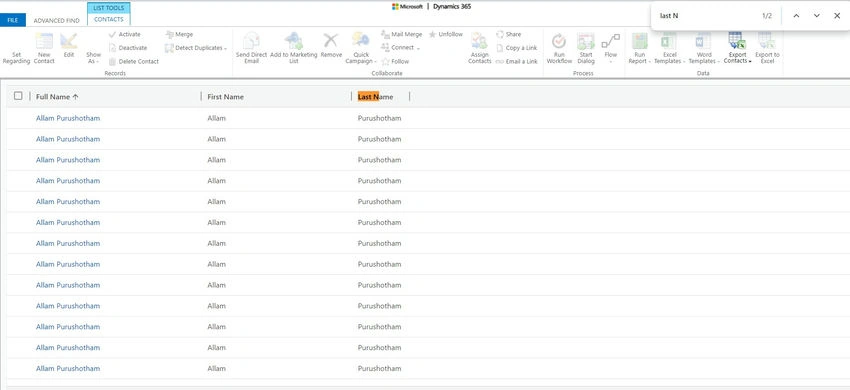The image size is (850, 390).
Task: Go to the previous find result
Action: [x=796, y=16]
